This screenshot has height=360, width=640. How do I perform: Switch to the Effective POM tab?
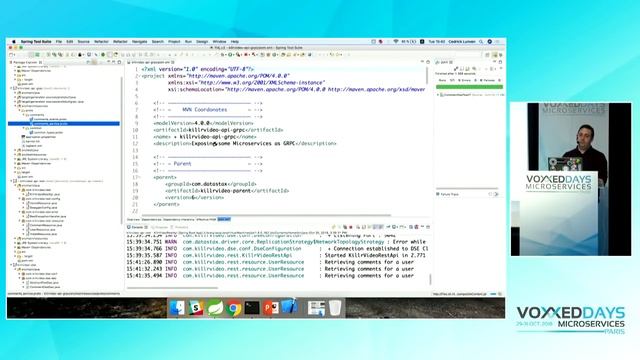pyautogui.click(x=206, y=220)
